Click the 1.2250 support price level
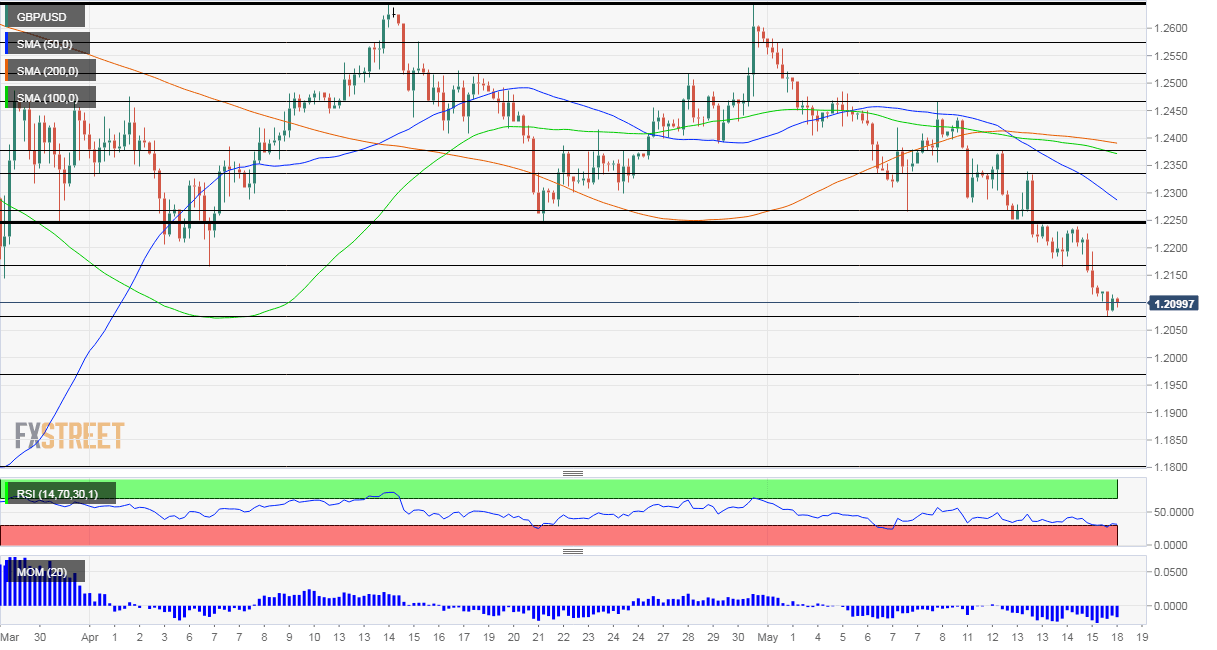Image resolution: width=1217 pixels, height=650 pixels. [1171, 218]
